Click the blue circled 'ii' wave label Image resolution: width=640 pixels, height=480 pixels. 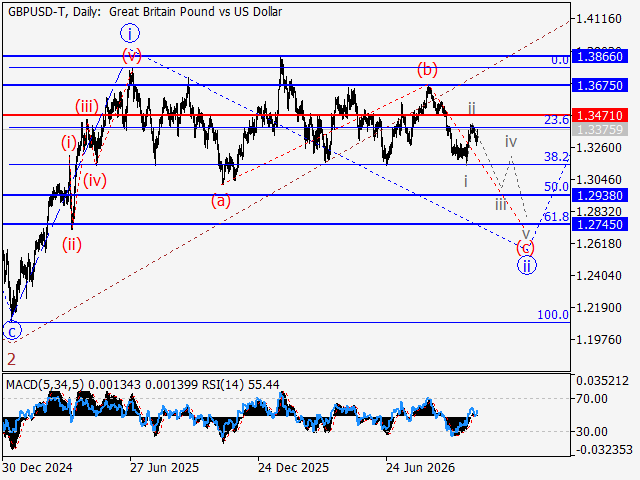click(x=527, y=266)
